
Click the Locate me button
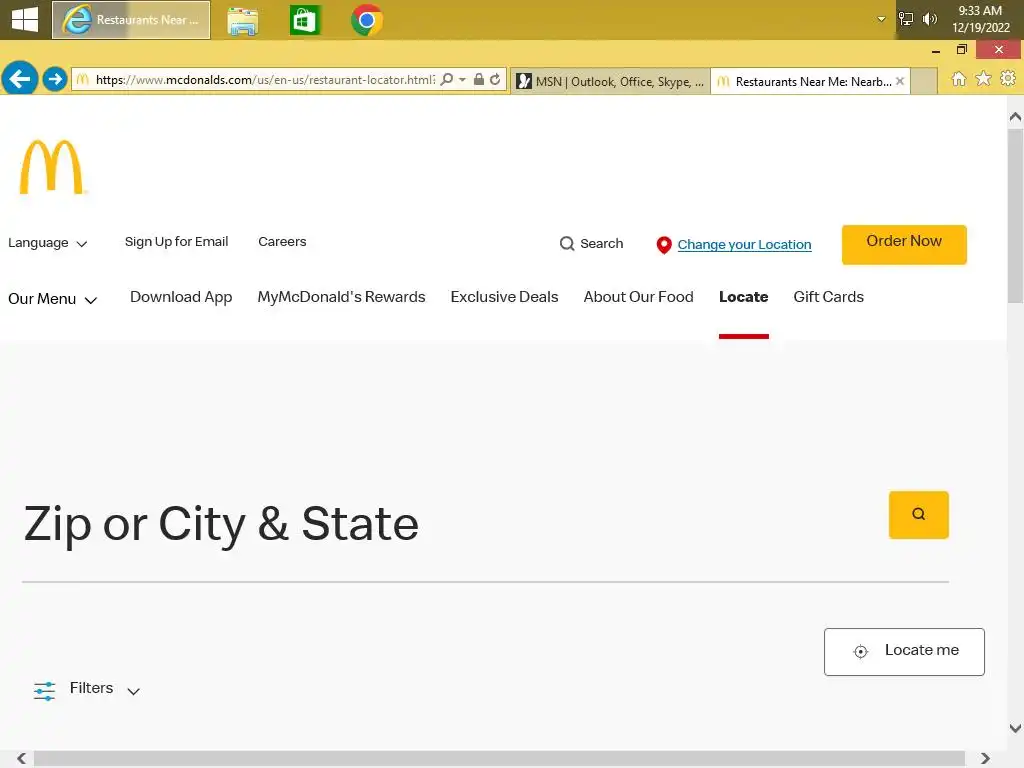point(904,651)
